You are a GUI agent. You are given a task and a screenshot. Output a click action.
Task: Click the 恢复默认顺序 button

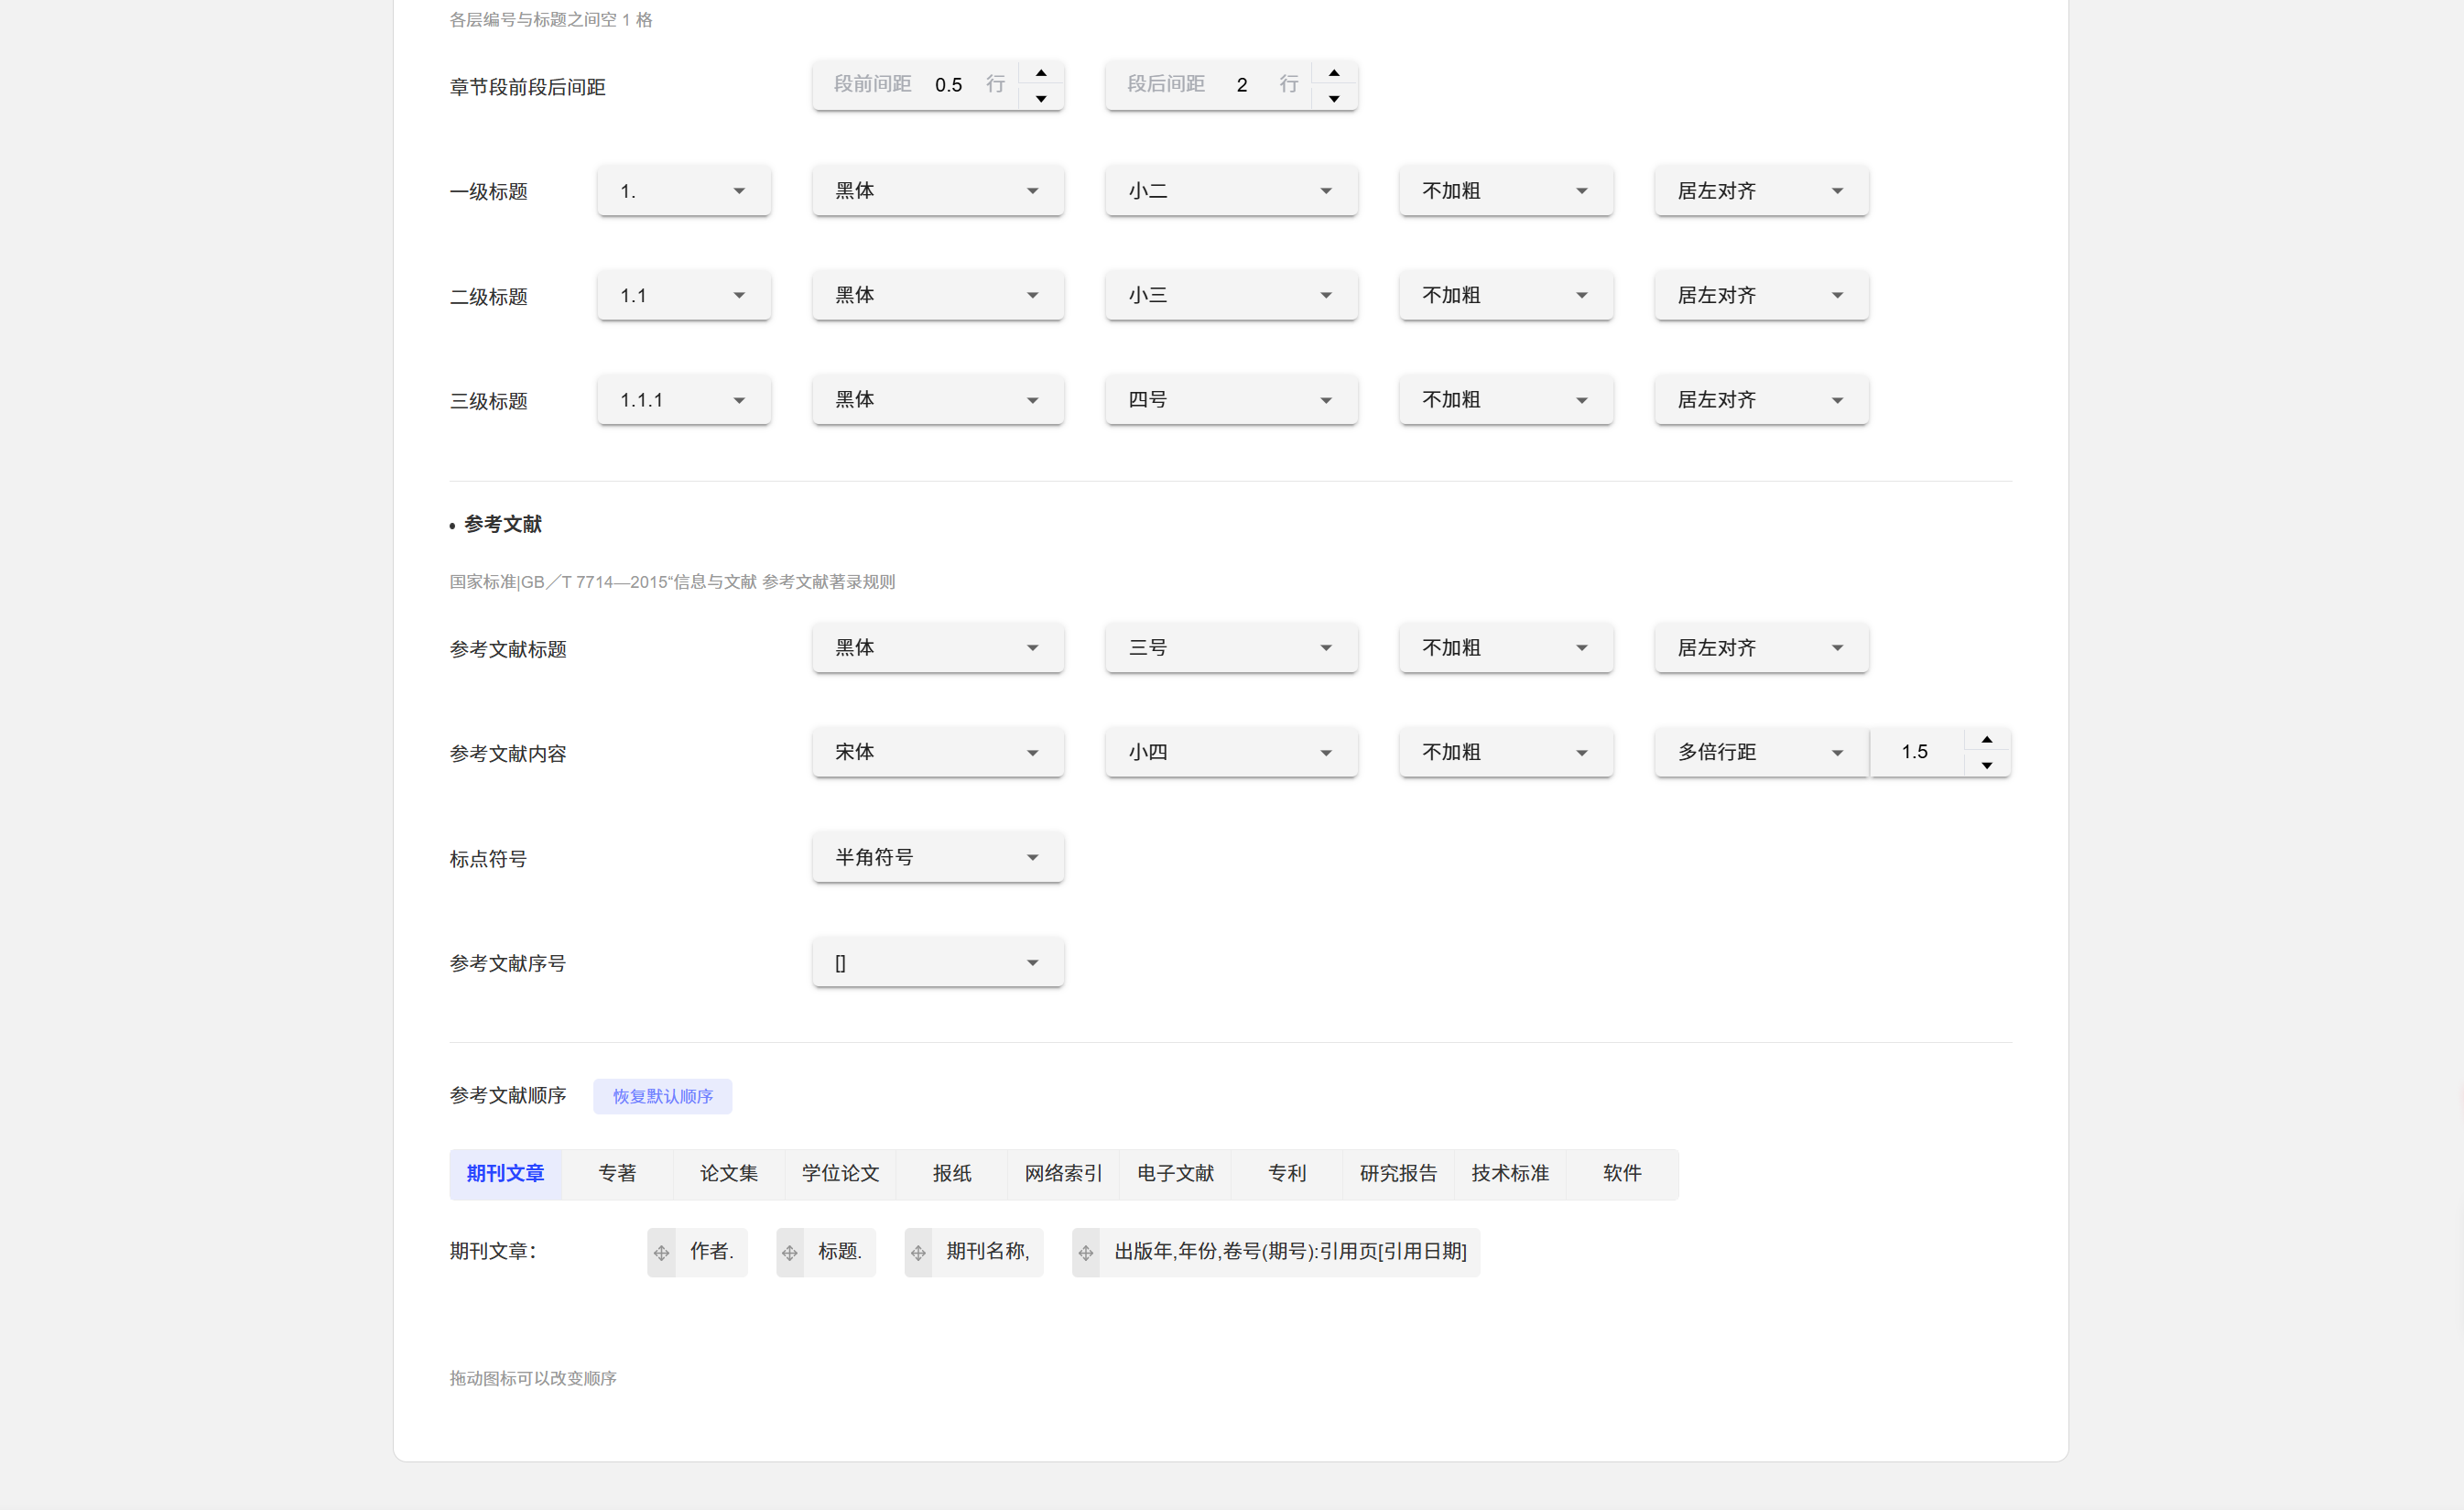662,1096
